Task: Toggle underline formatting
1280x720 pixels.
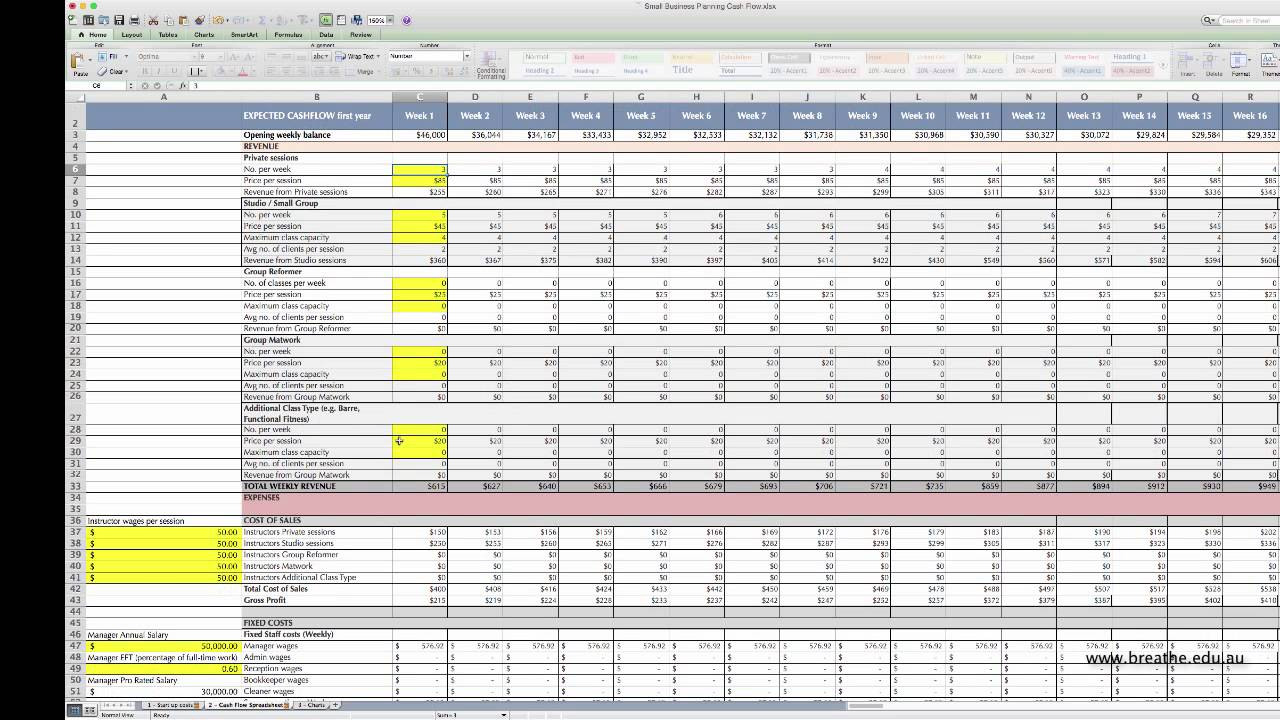Action: [173, 71]
